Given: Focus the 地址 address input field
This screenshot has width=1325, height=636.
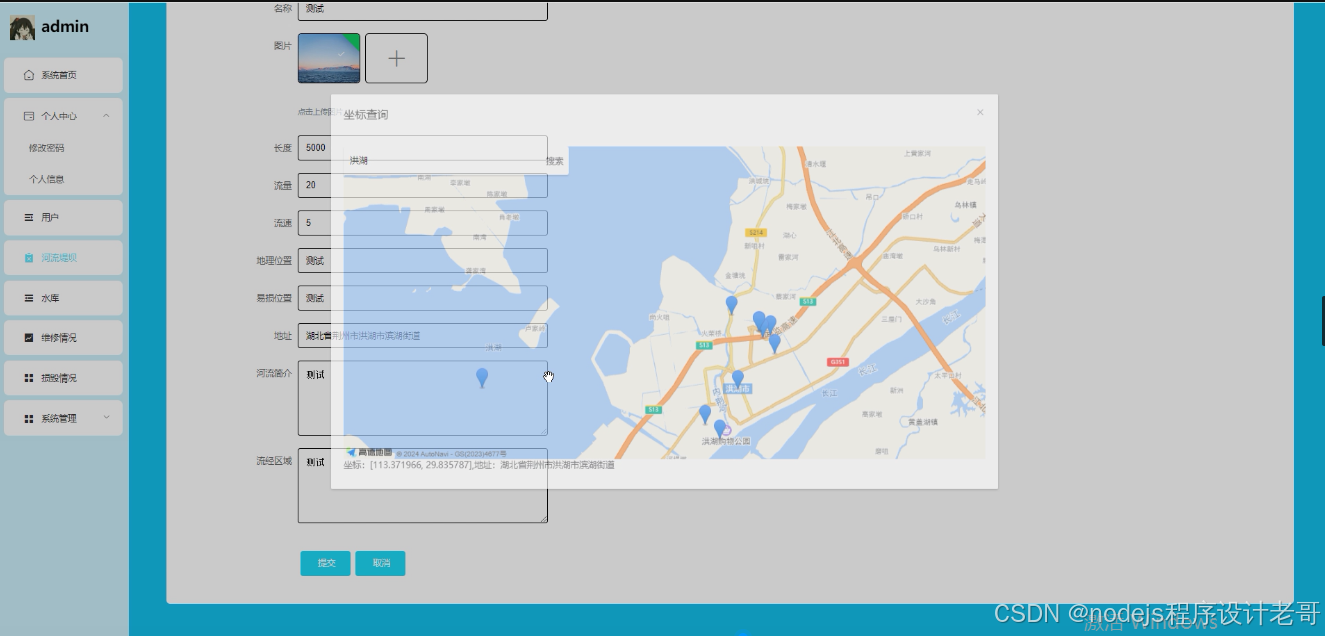Looking at the screenshot, I should [x=423, y=335].
